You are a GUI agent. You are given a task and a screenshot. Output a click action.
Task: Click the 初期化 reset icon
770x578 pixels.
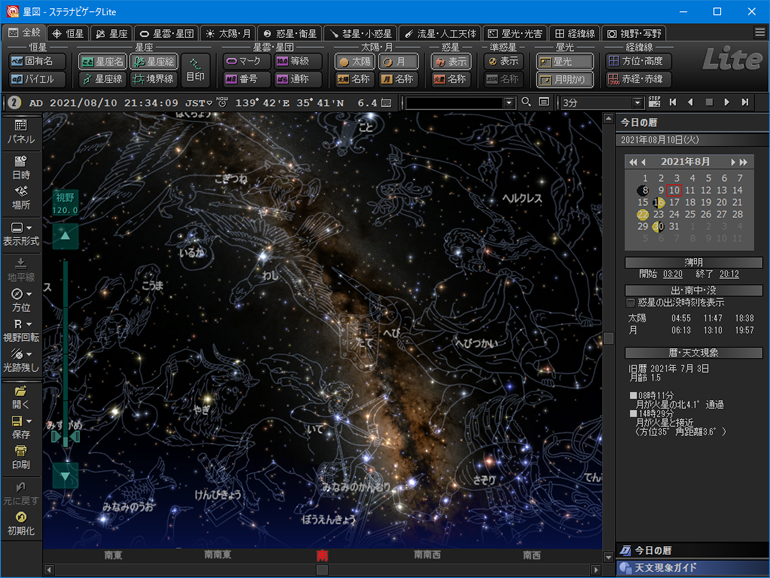click(21, 523)
